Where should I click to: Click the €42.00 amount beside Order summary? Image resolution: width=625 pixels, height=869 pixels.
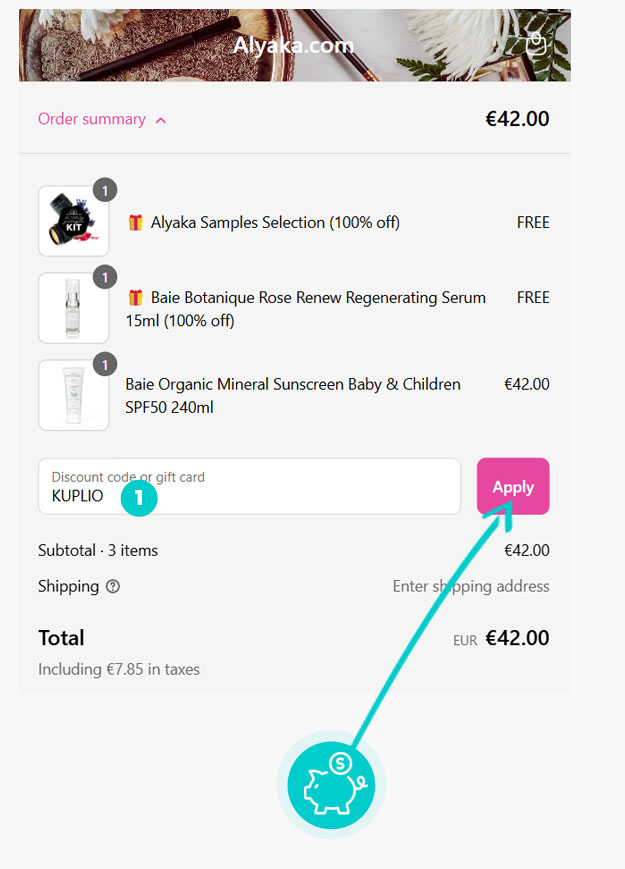tap(517, 119)
